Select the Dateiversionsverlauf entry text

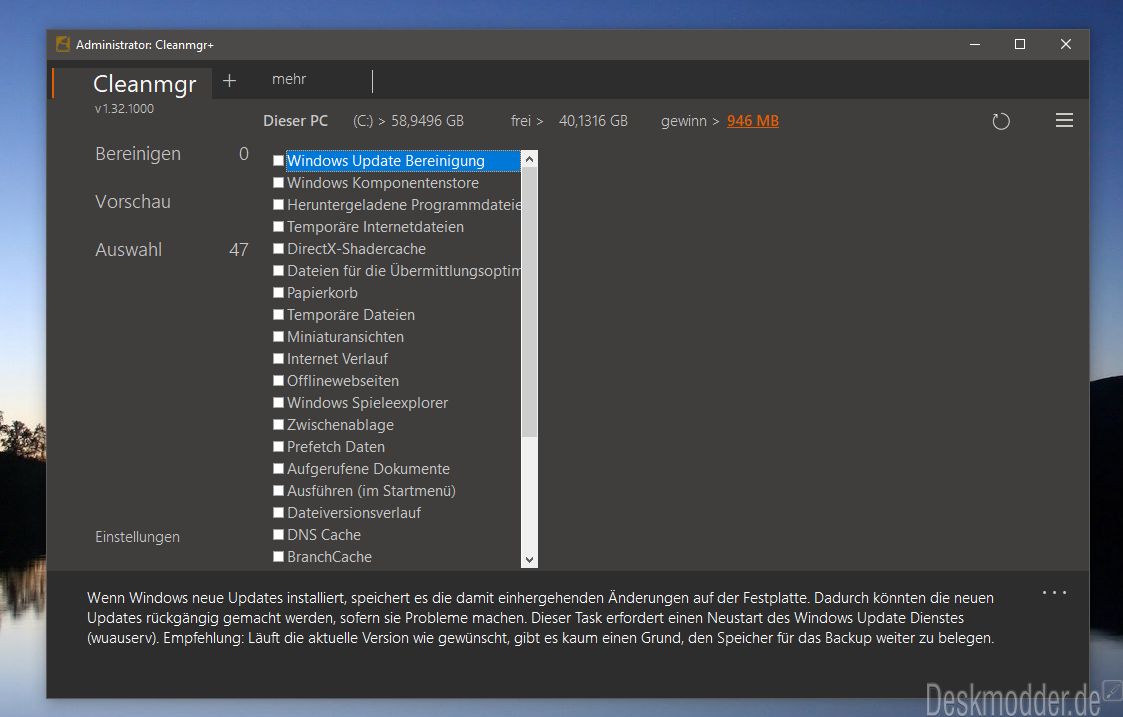pyautogui.click(x=354, y=513)
